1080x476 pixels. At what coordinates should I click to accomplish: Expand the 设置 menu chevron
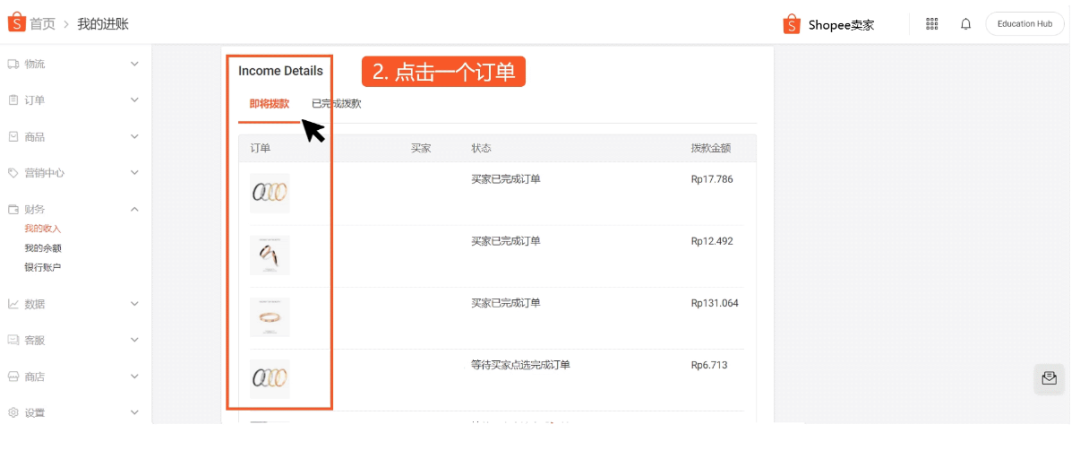pyautogui.click(x=134, y=413)
